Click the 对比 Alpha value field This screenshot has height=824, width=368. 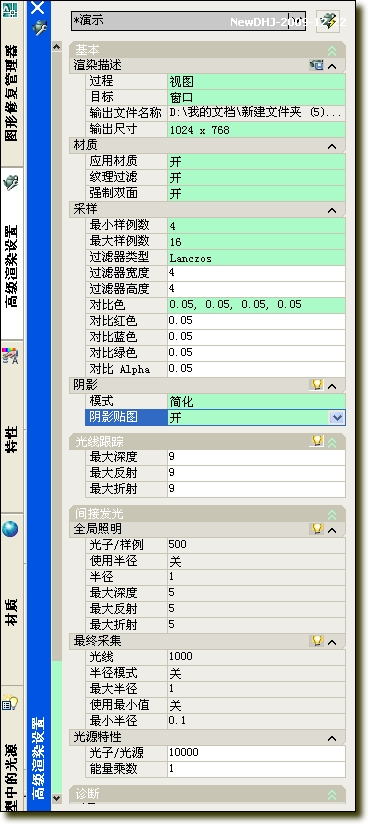click(x=257, y=369)
